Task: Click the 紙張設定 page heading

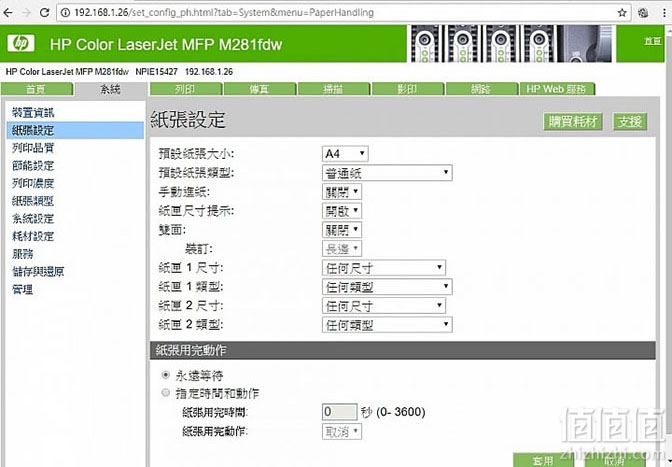Action: pyautogui.click(x=188, y=120)
